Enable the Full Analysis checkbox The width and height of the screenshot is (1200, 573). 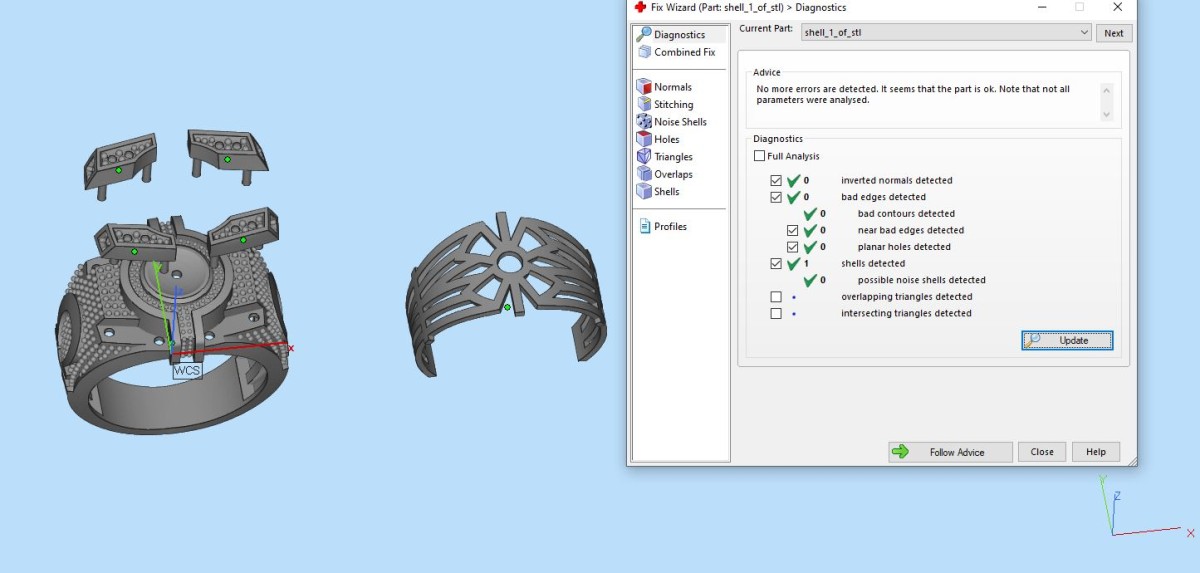coord(759,156)
